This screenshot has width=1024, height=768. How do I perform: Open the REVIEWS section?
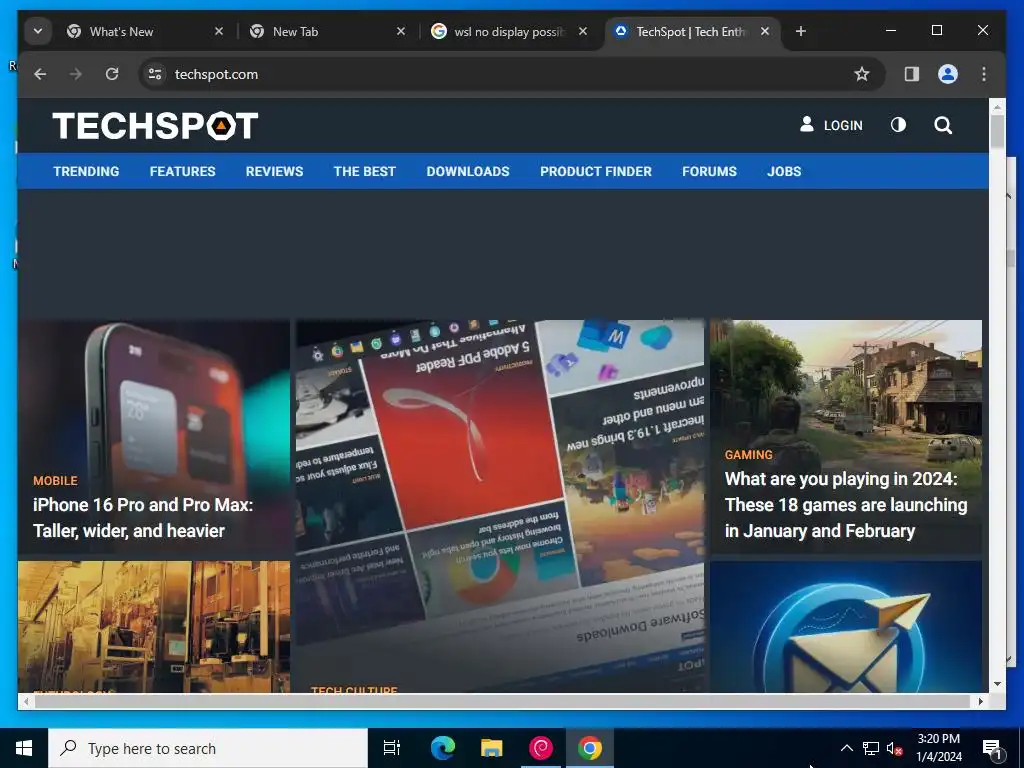[274, 171]
